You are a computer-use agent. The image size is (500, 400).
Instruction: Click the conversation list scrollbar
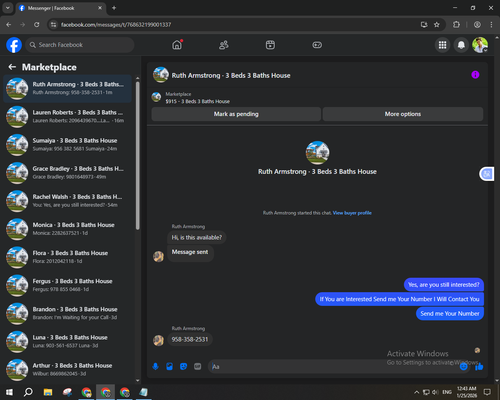pyautogui.click(x=138, y=155)
